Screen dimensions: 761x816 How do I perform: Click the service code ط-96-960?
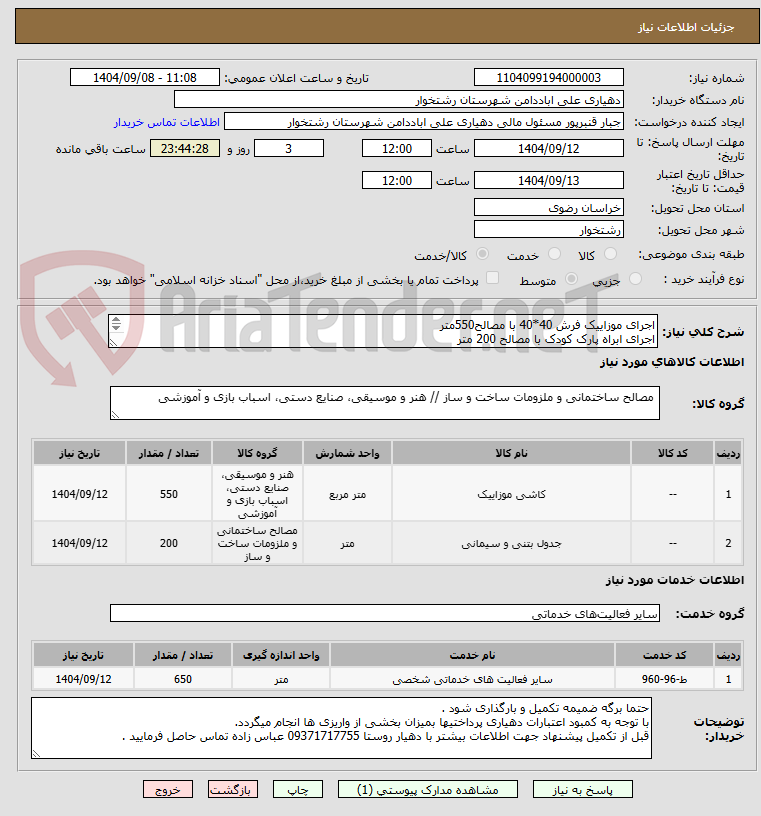click(x=664, y=680)
